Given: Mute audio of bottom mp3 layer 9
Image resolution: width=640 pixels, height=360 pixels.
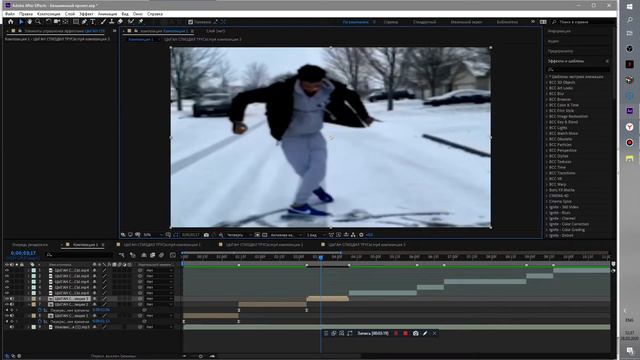Looking at the screenshot, I should coord(12,327).
